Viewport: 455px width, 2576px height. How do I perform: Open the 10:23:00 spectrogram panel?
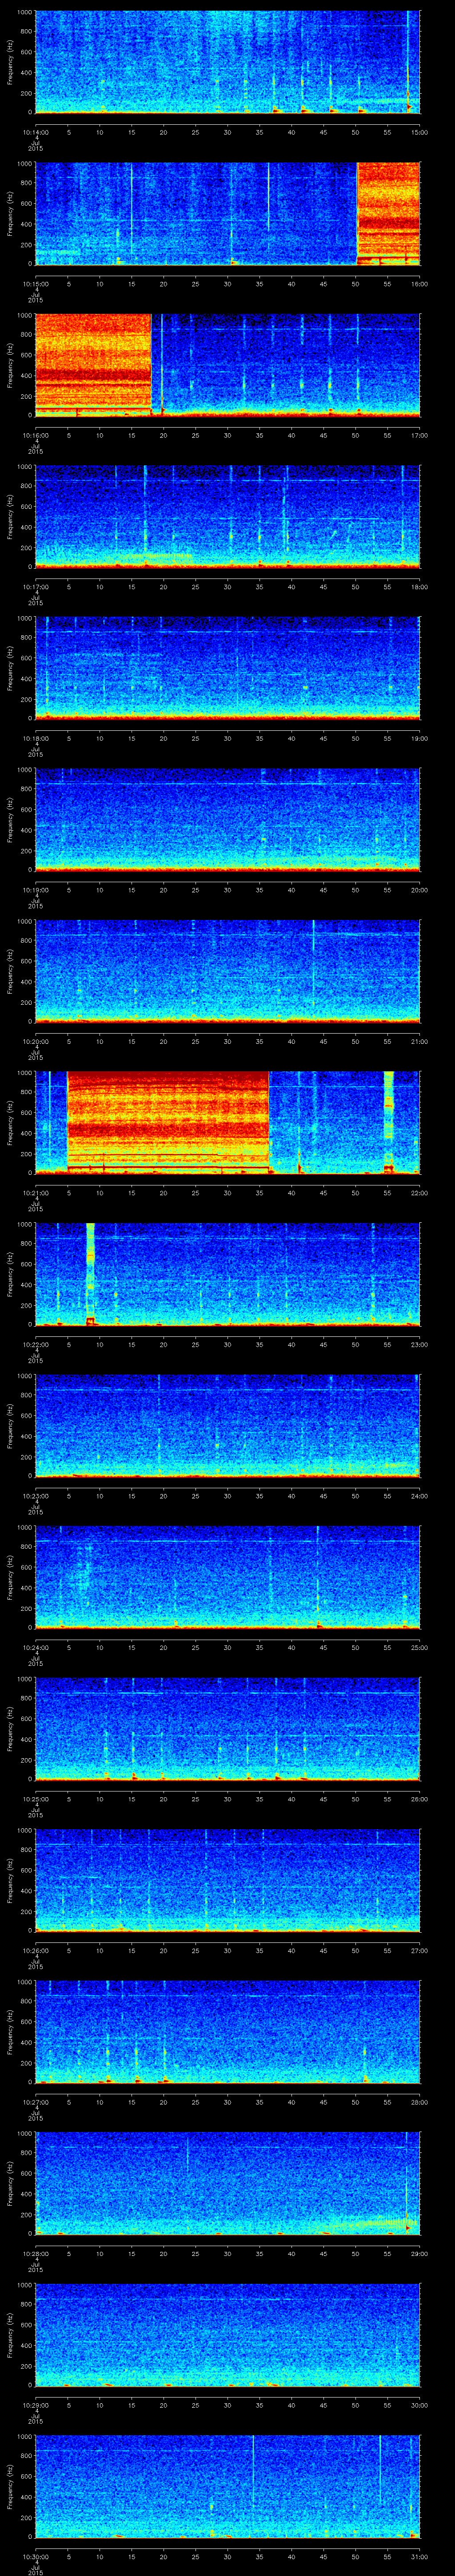tap(227, 1425)
